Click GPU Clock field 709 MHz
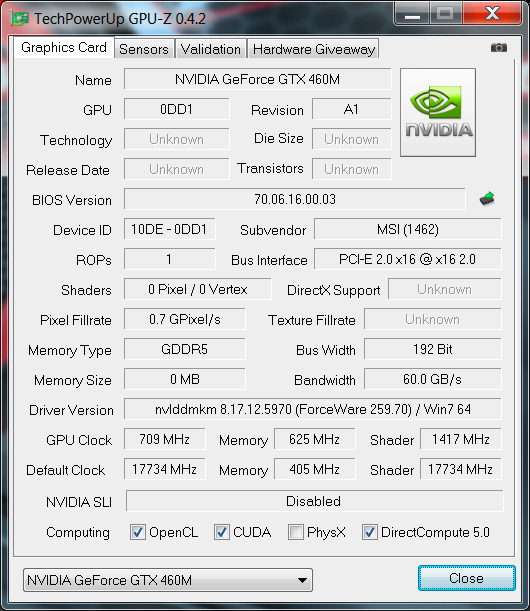The image size is (530, 611). pyautogui.click(x=164, y=439)
